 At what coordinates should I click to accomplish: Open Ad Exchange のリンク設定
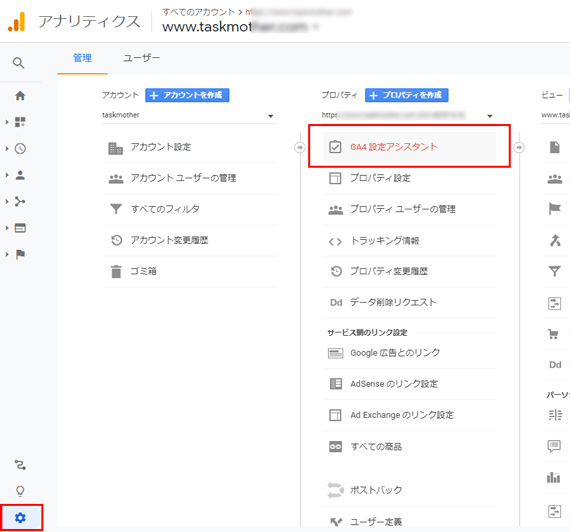(x=409, y=415)
